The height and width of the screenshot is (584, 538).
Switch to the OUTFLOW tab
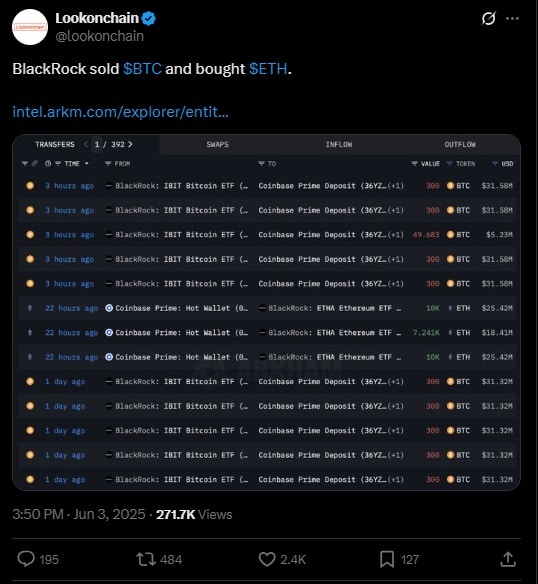click(460, 145)
